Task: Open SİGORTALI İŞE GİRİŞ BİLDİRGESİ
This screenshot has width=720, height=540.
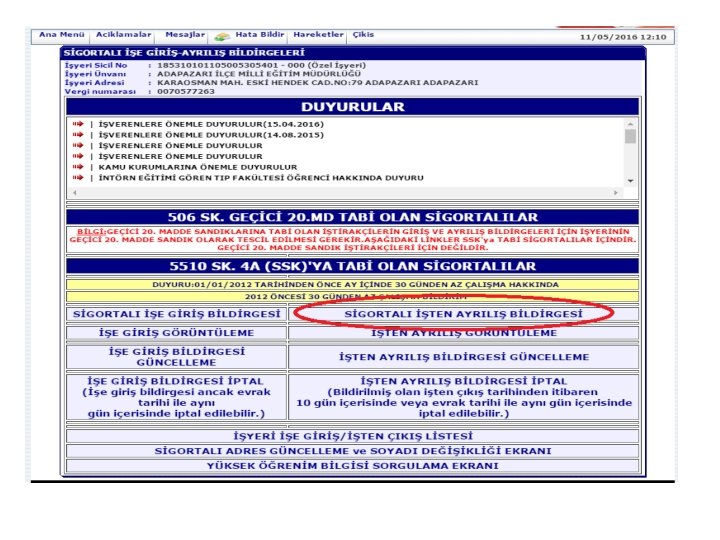Action: (x=177, y=314)
